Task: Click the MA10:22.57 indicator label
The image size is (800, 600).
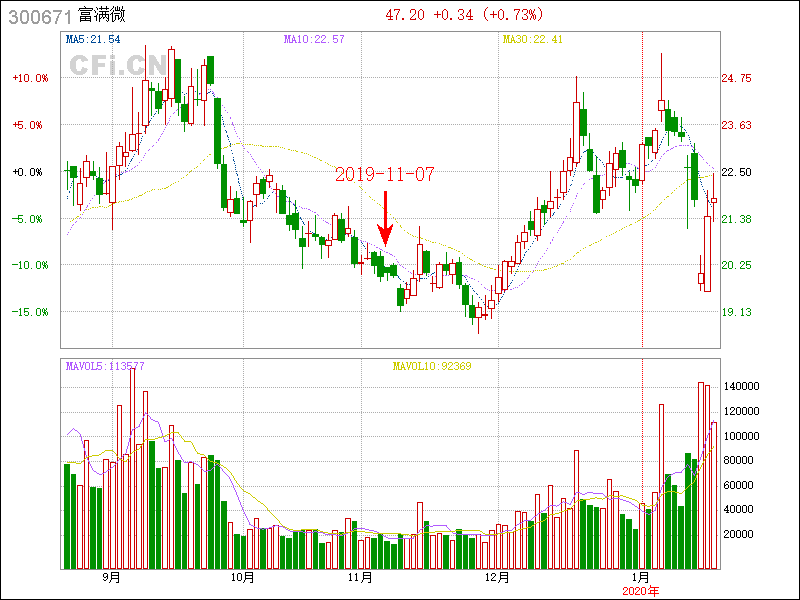Action: [x=313, y=40]
